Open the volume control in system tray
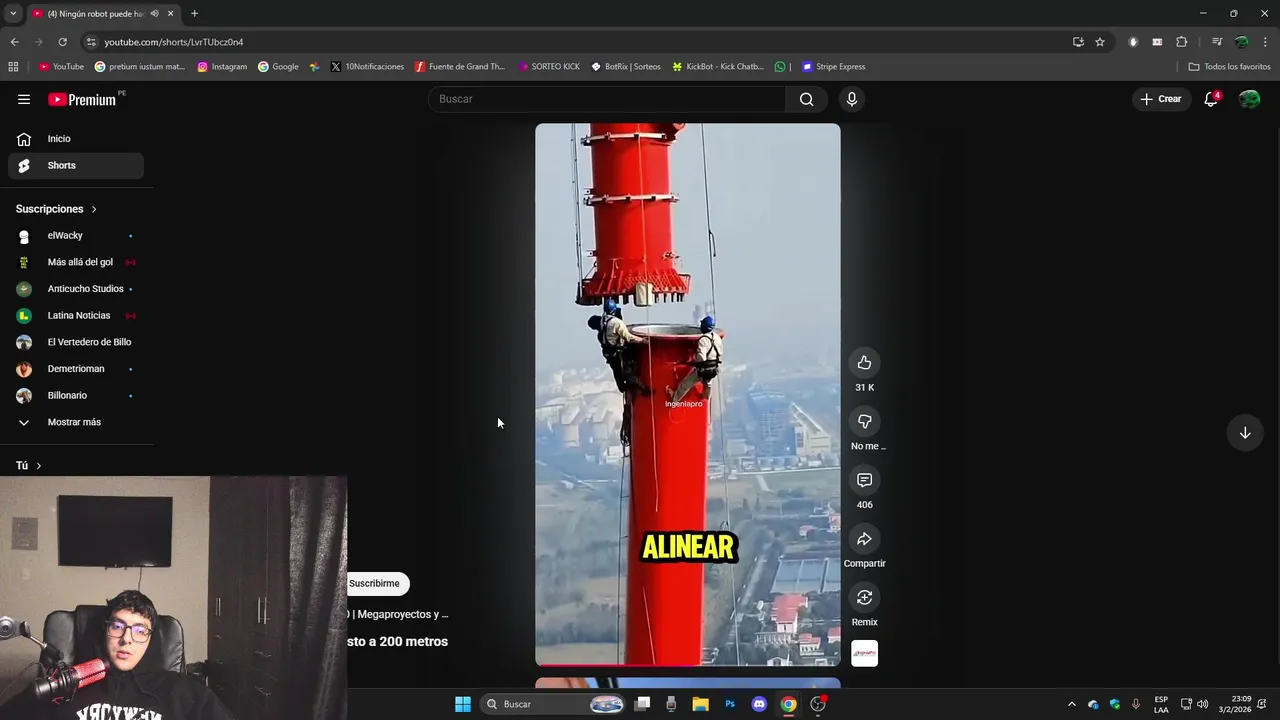 click(1203, 704)
